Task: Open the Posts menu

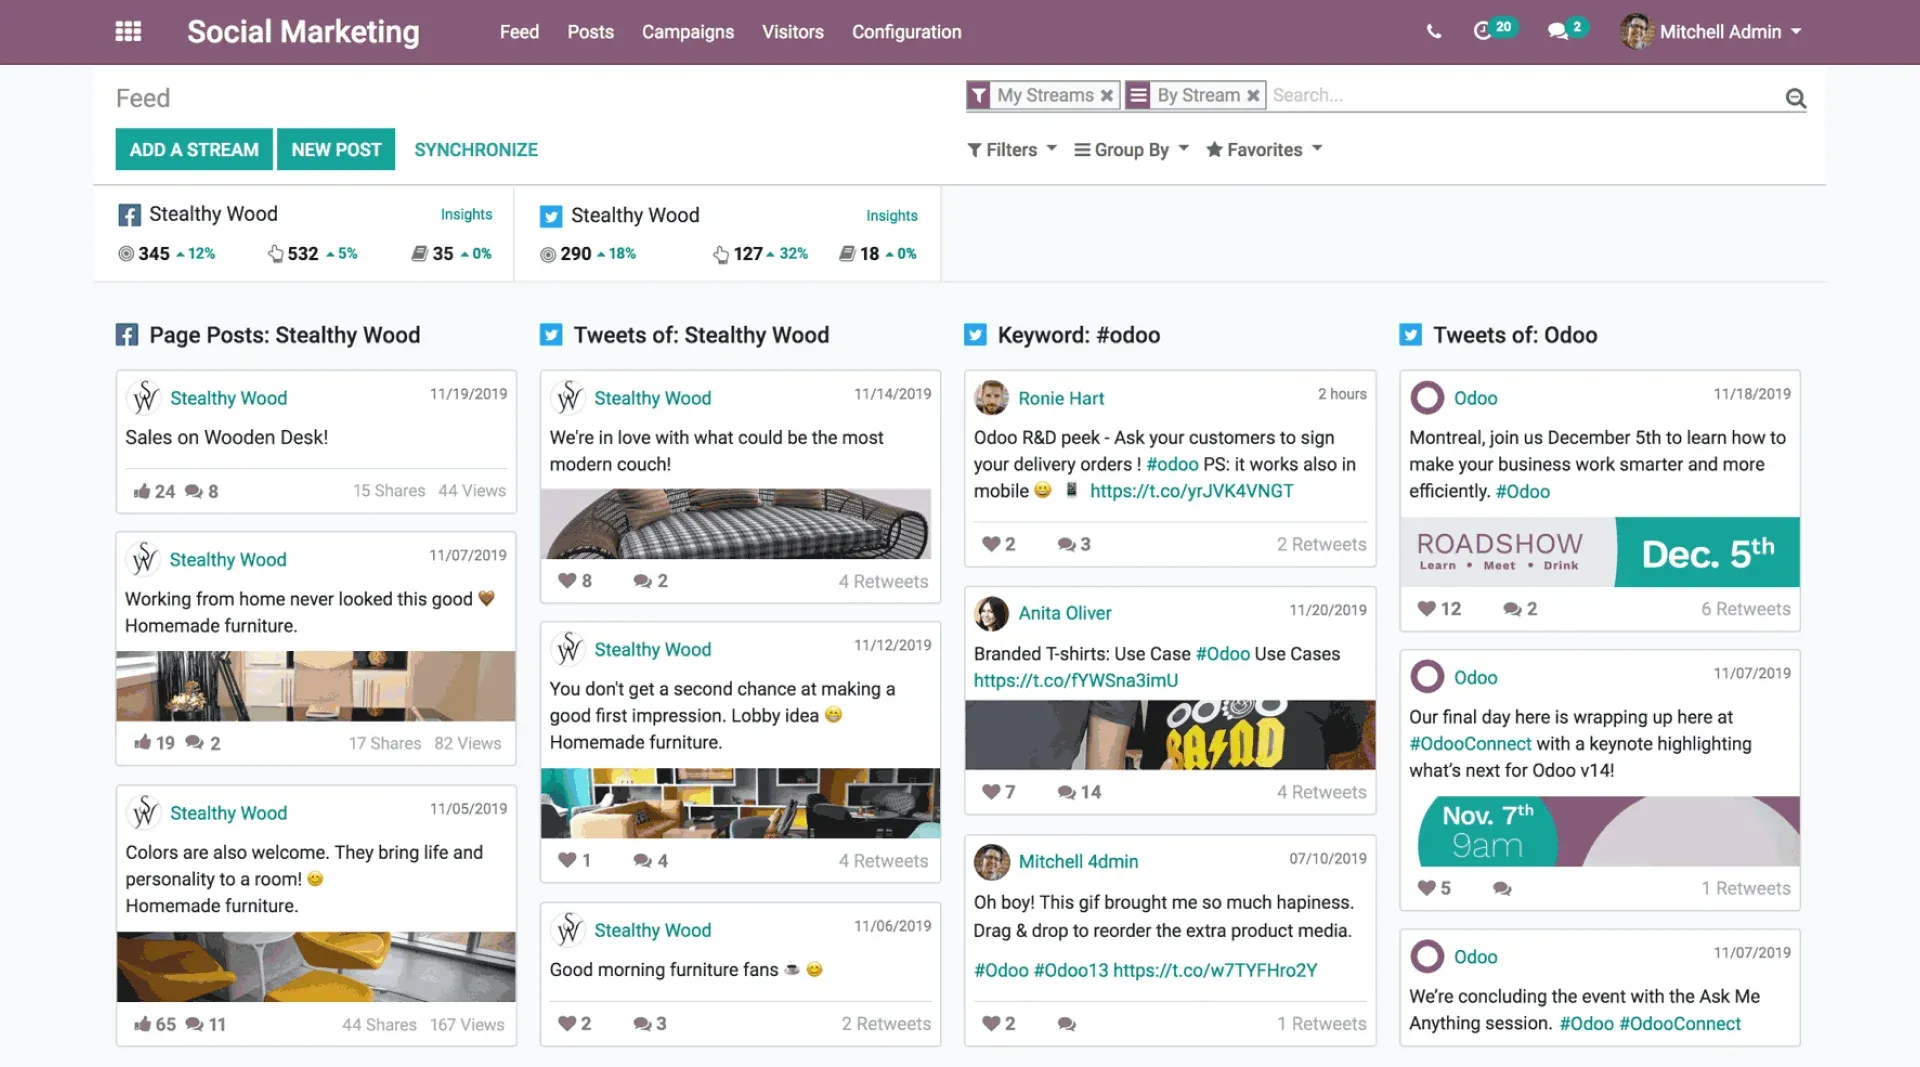Action: click(590, 32)
